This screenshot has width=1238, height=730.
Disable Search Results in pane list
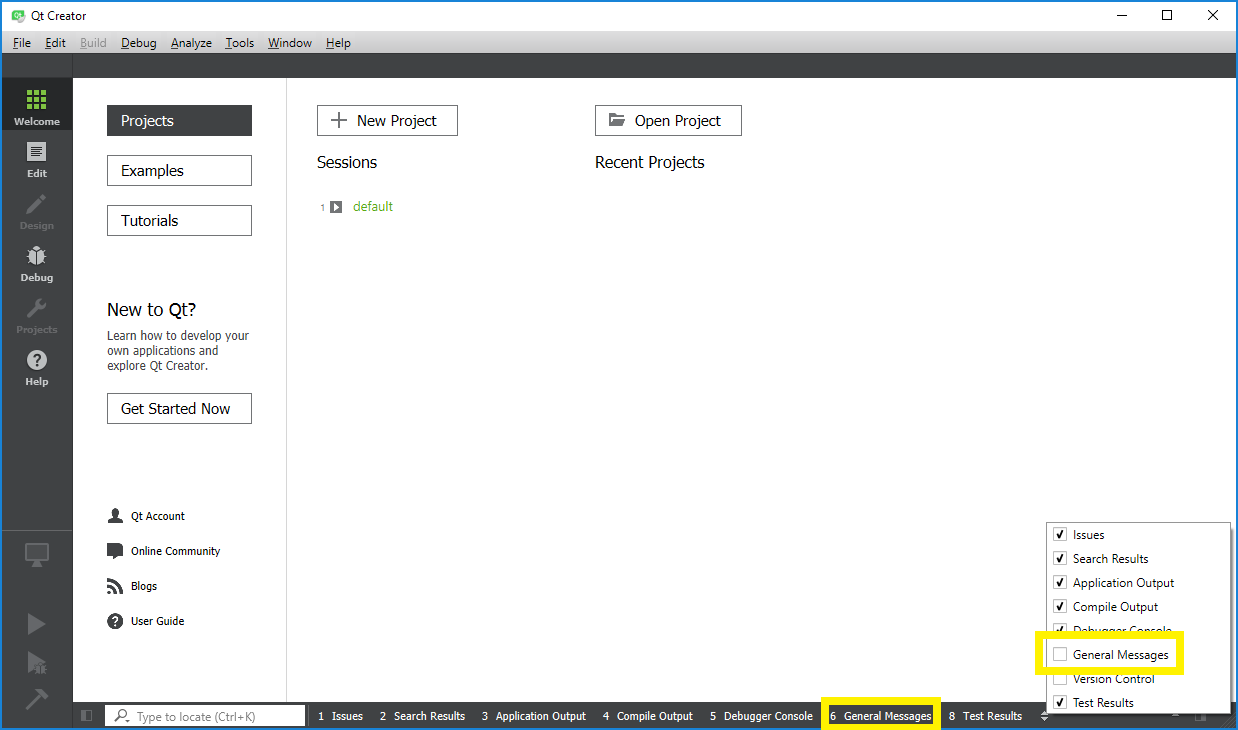point(1060,559)
